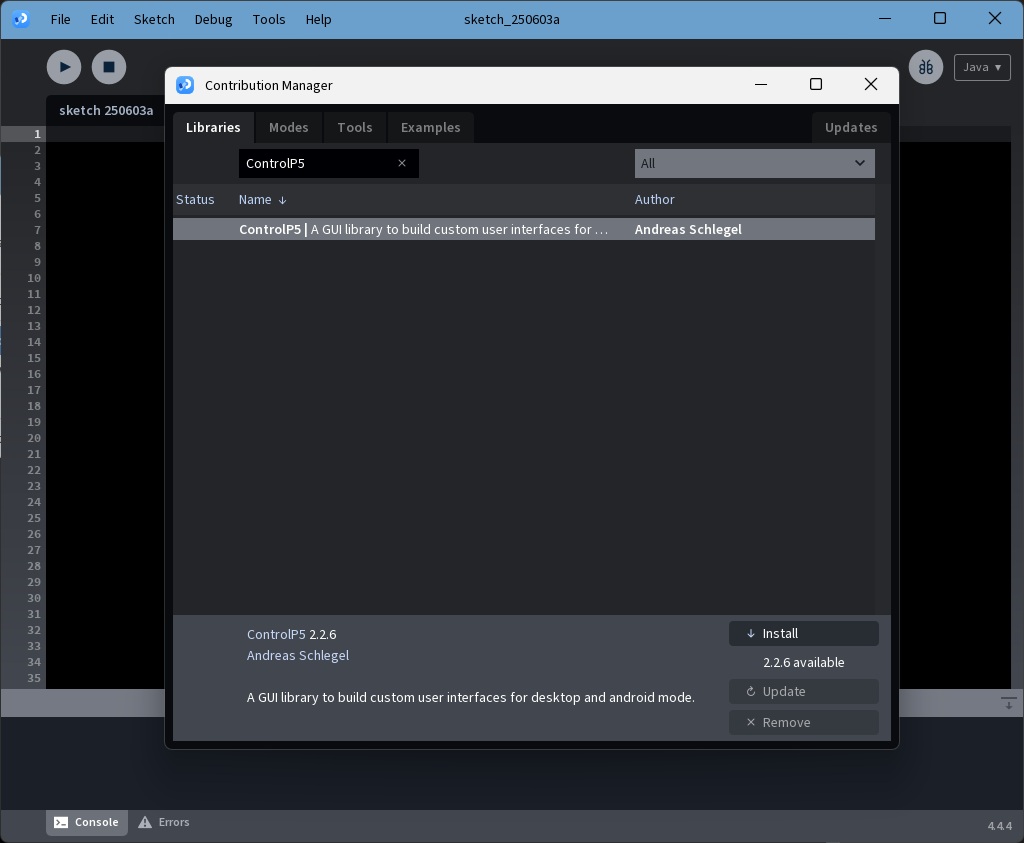1024x843 pixels.
Task: Open the Andreas Schlegel author link
Action: tap(298, 655)
